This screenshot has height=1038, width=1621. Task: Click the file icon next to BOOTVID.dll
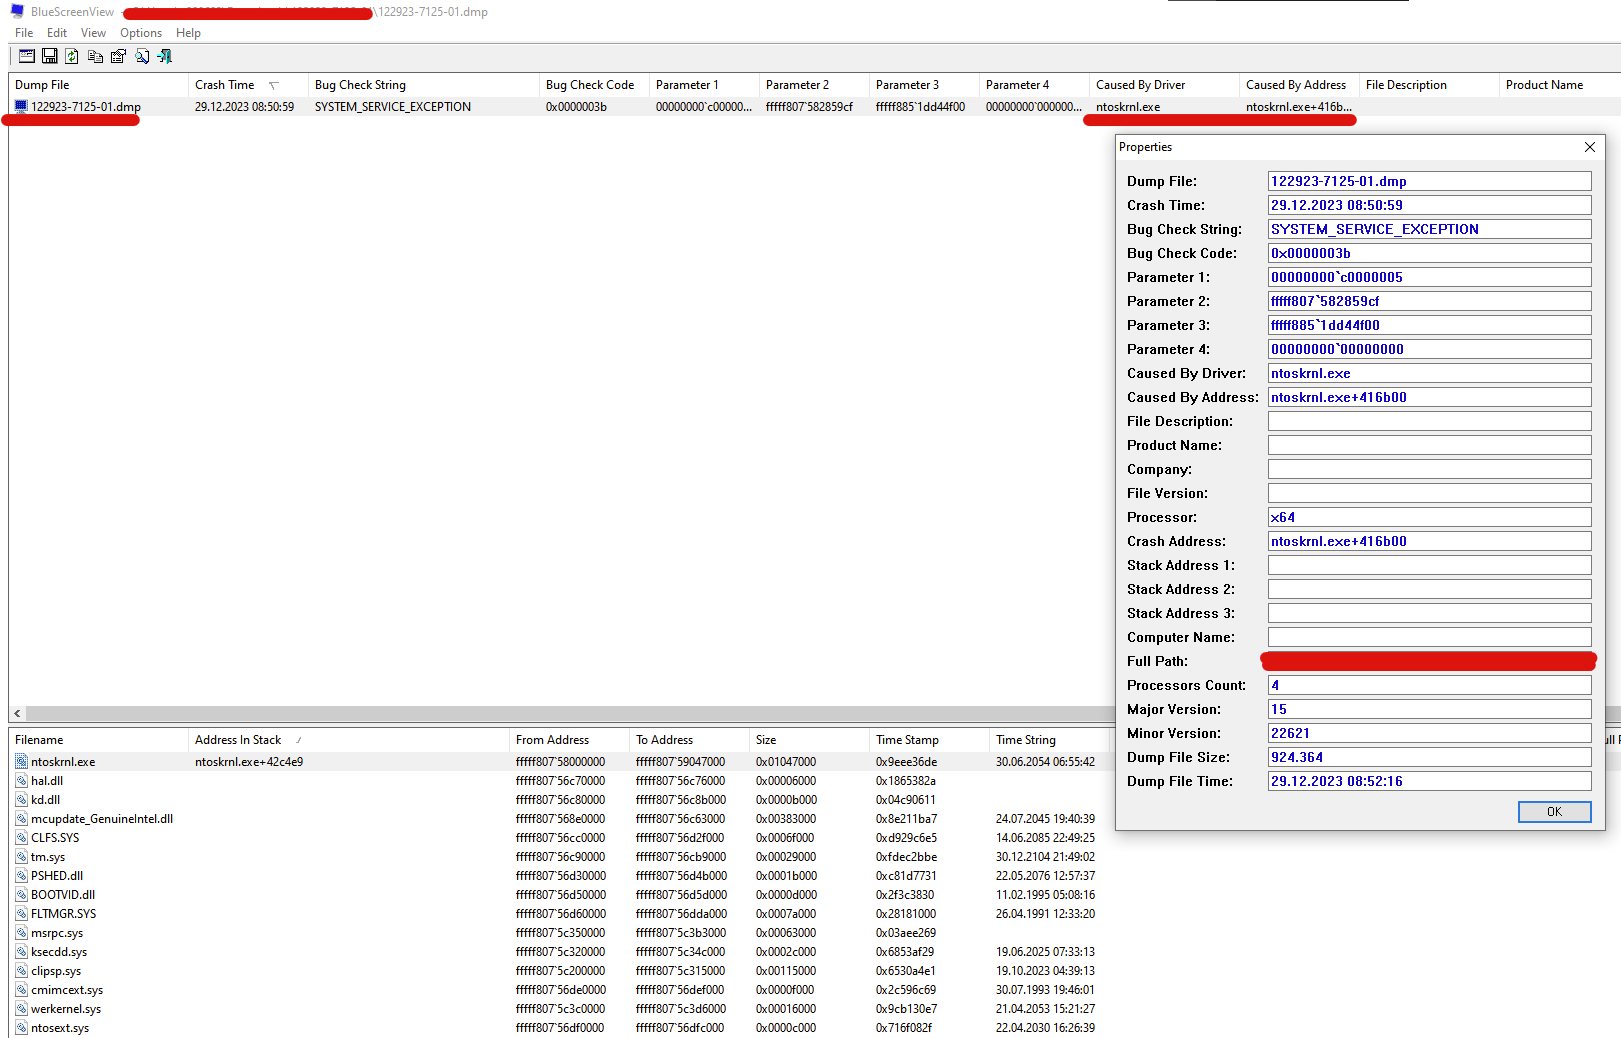(21, 895)
